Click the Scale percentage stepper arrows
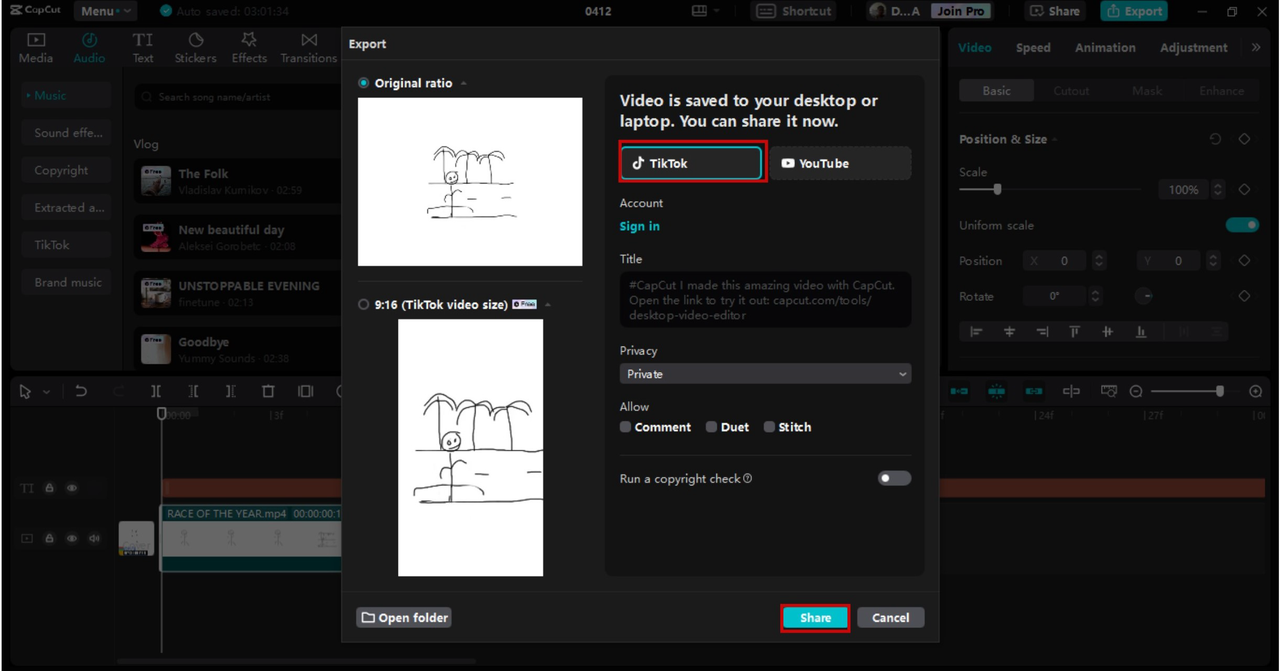 click(1217, 189)
